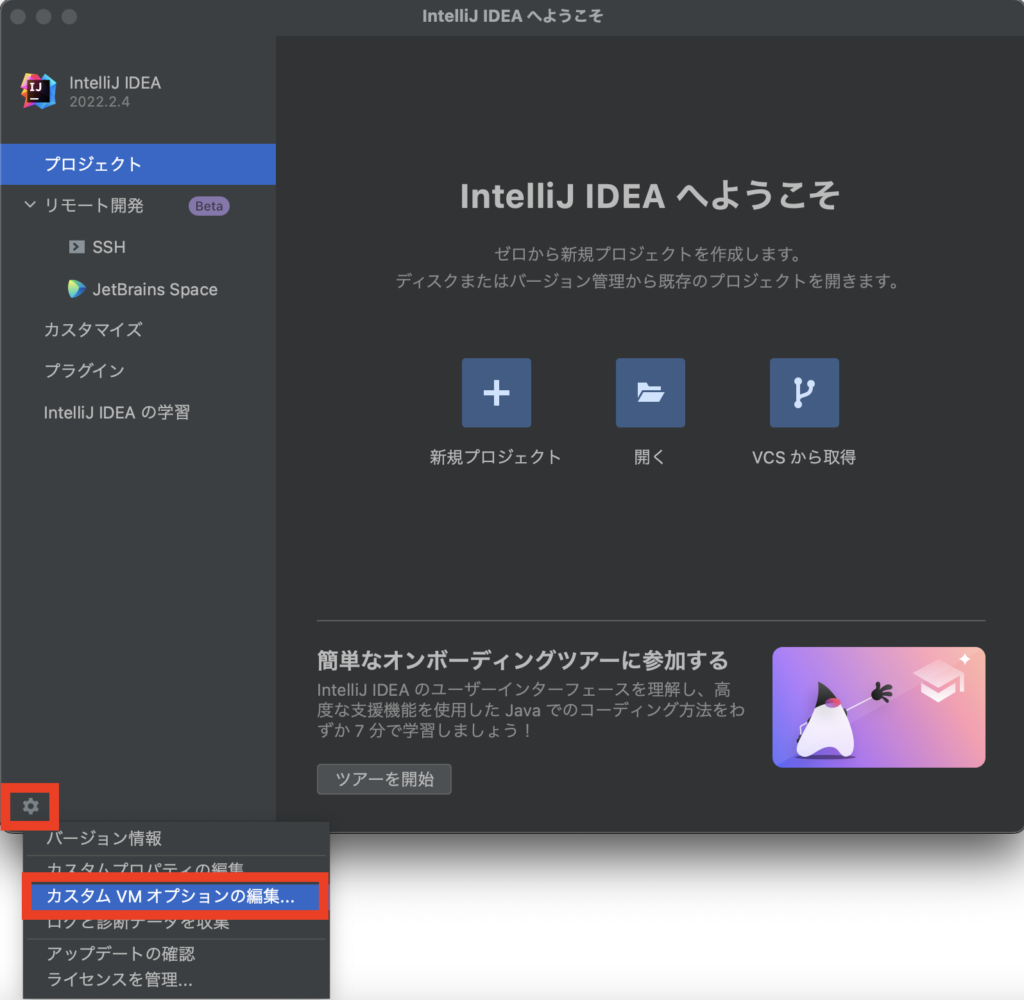1024x1000 pixels.
Task: Open the gear settings menu icon
Action: (x=31, y=806)
